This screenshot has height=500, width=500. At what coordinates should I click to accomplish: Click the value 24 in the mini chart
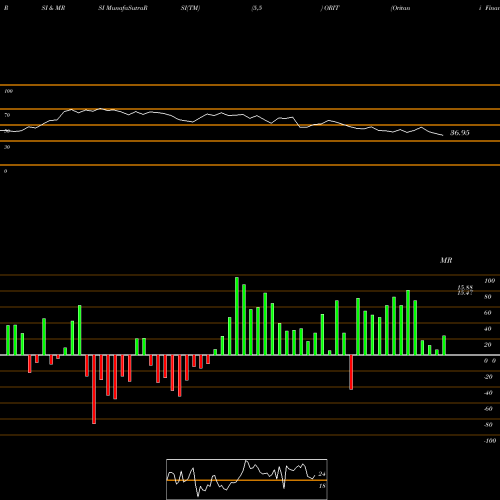(322, 474)
